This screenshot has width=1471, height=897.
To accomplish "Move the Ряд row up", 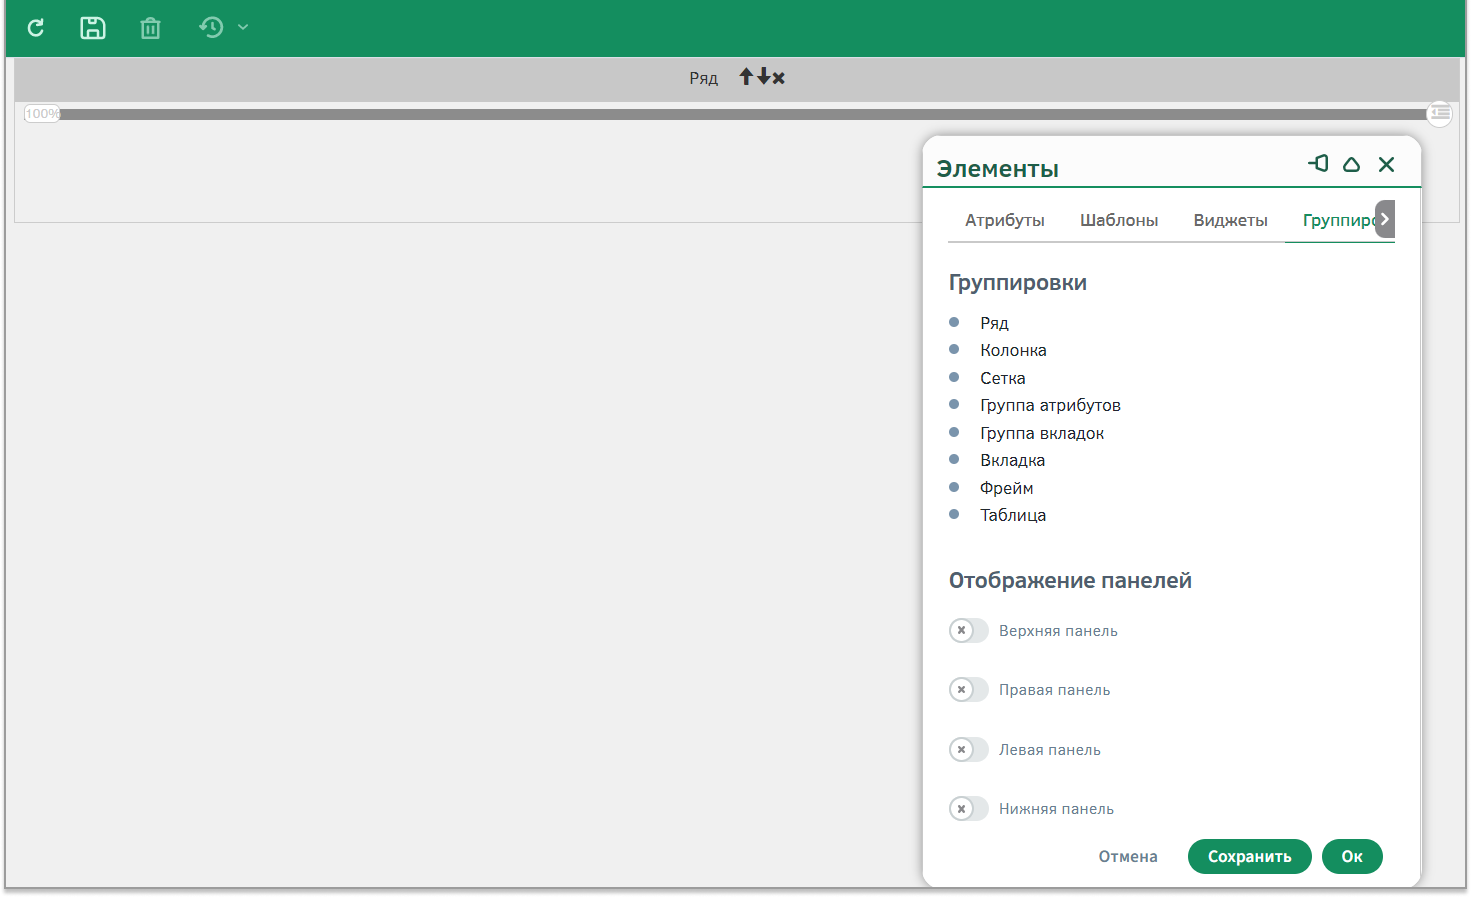I will [x=746, y=77].
